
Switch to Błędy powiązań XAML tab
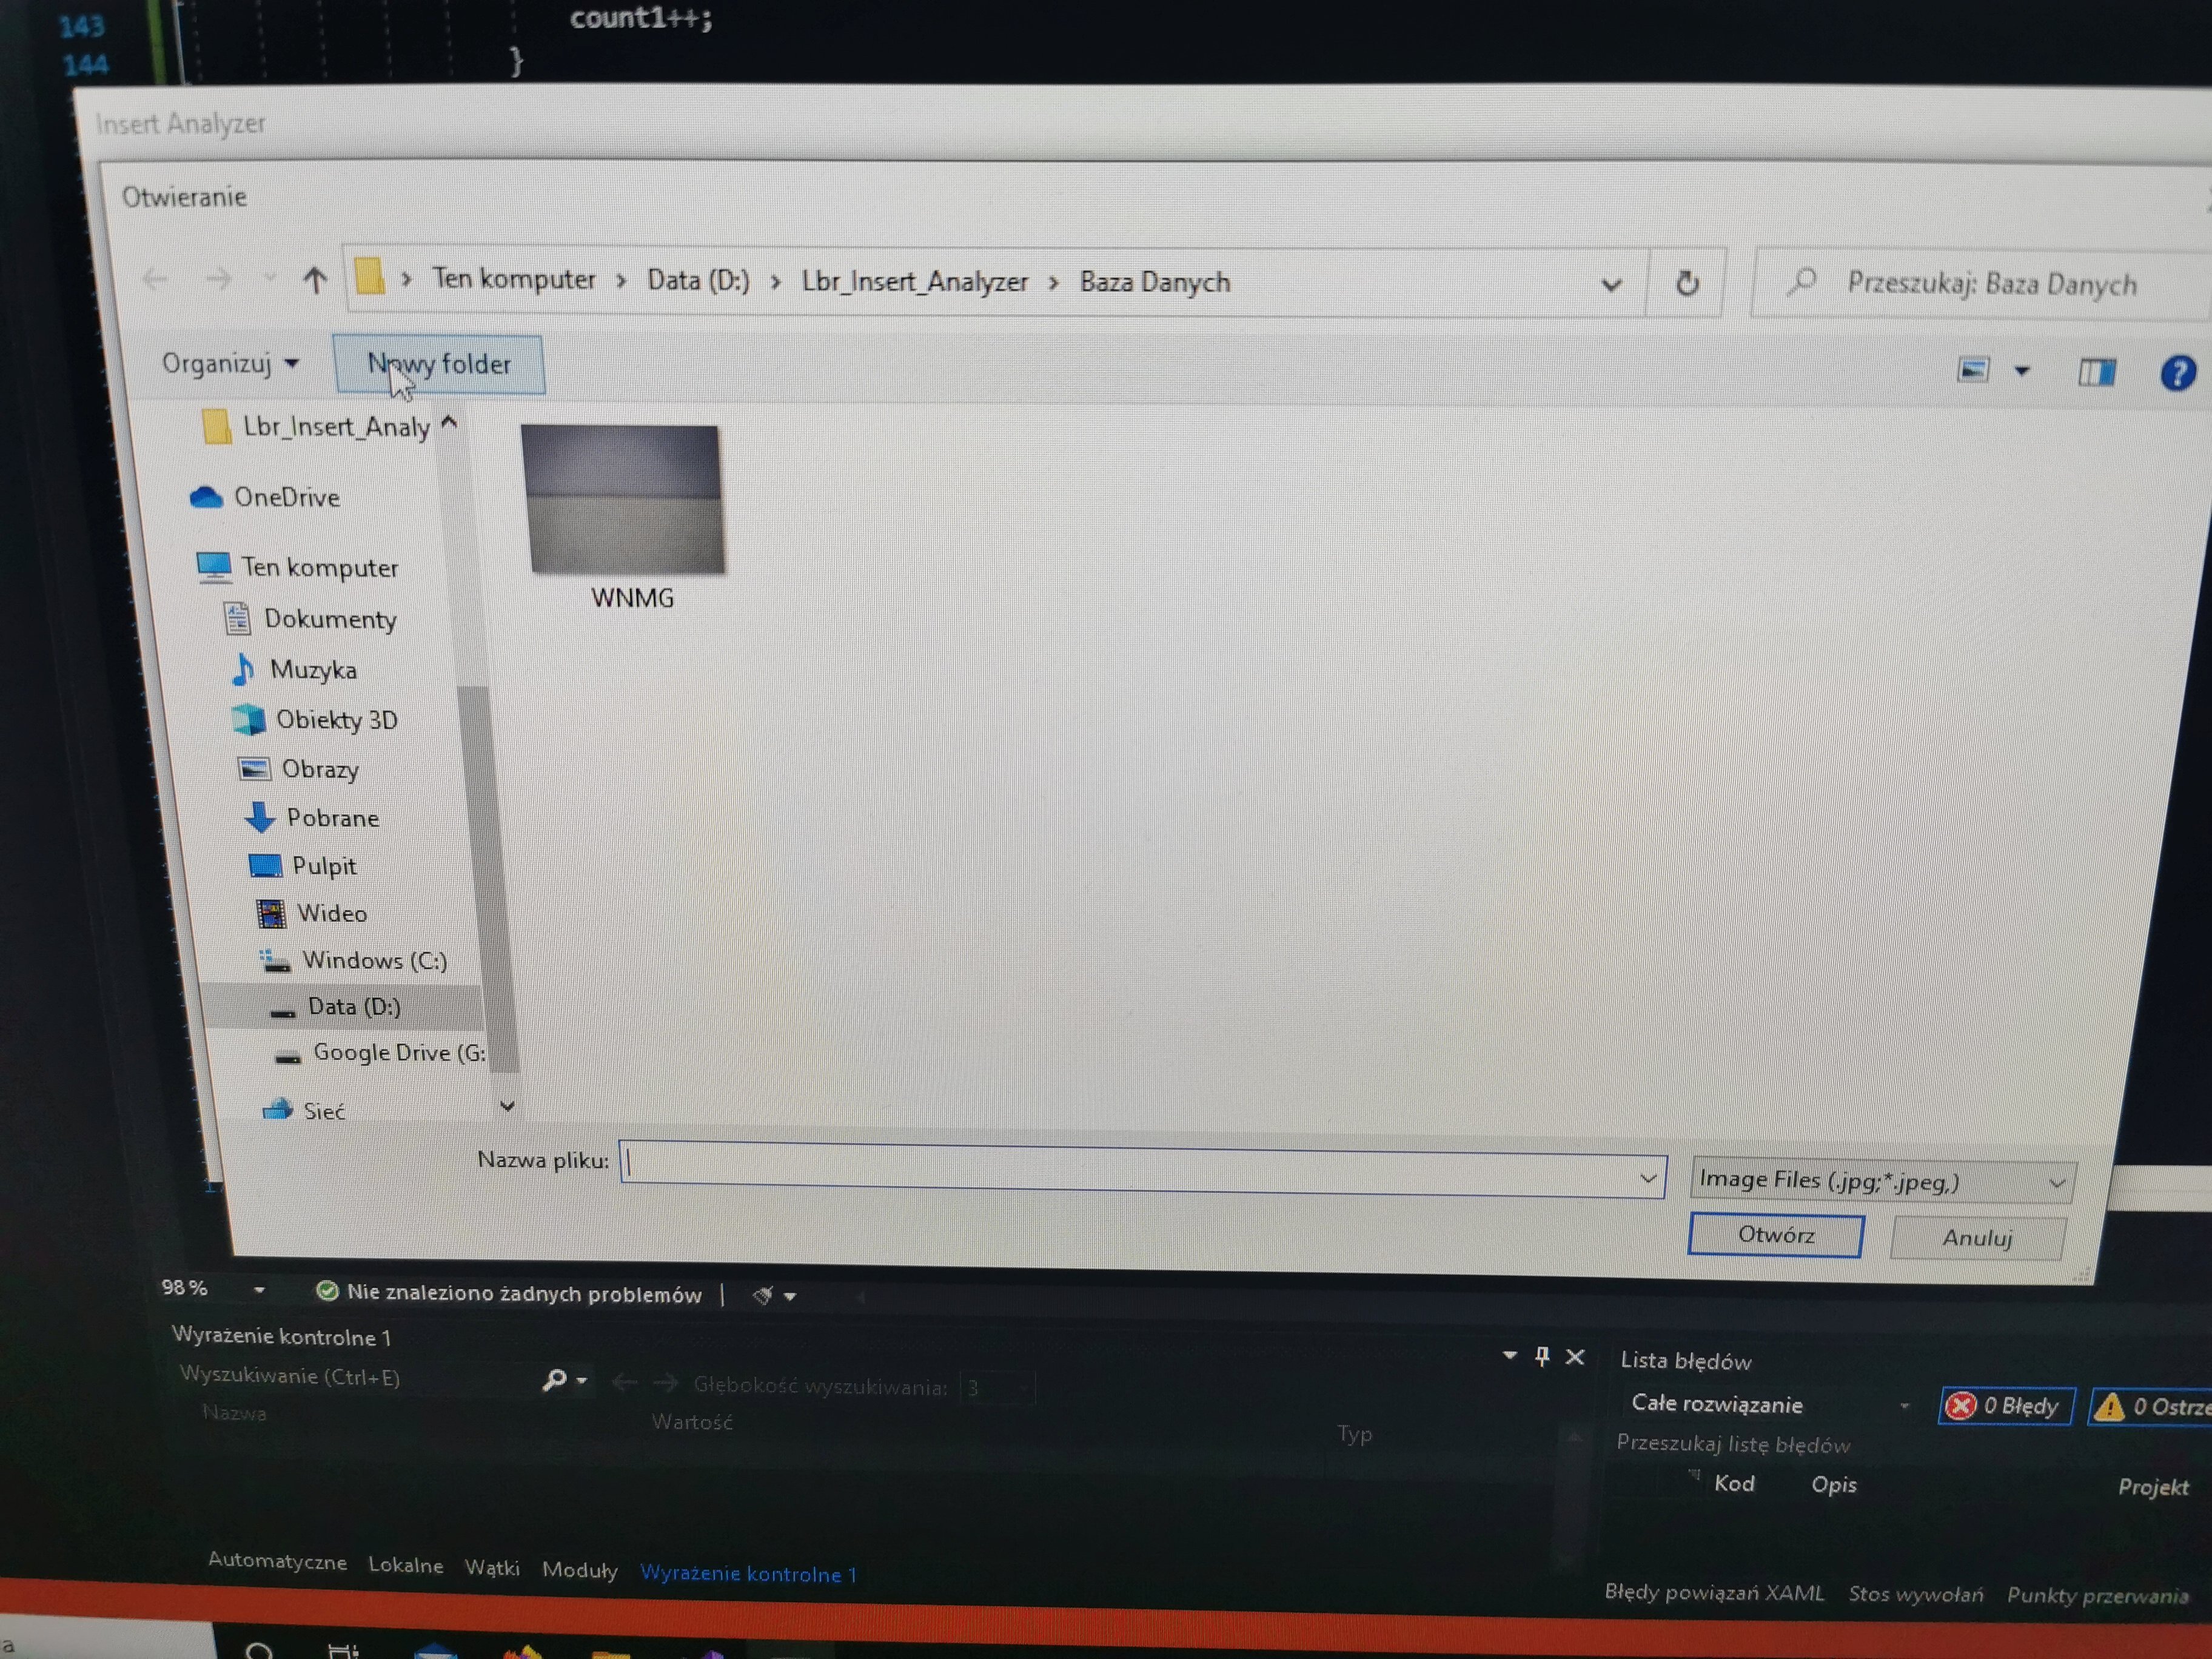click(1714, 1592)
